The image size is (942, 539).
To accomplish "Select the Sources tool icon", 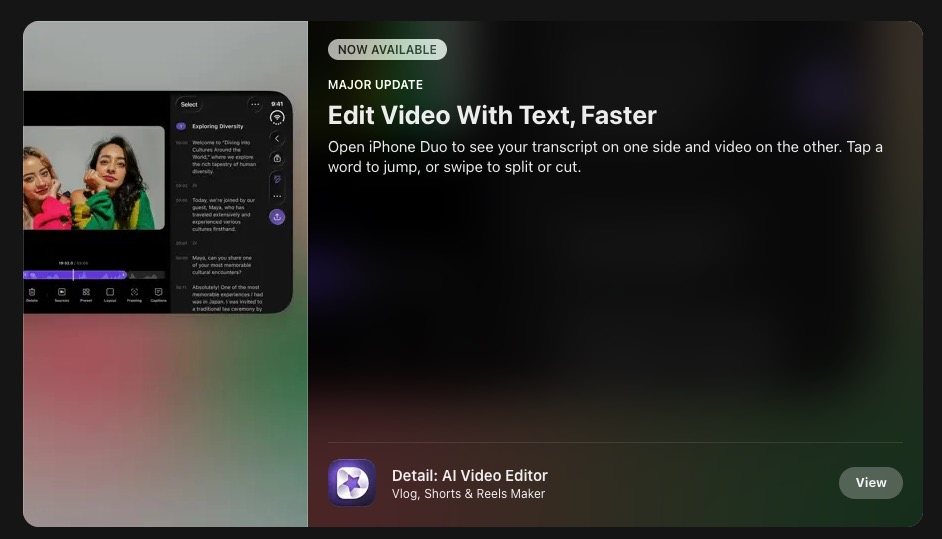I will (62, 294).
